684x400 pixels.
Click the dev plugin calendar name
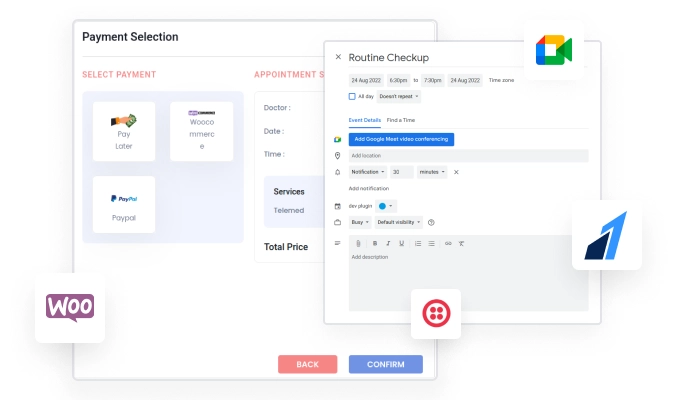(360, 206)
